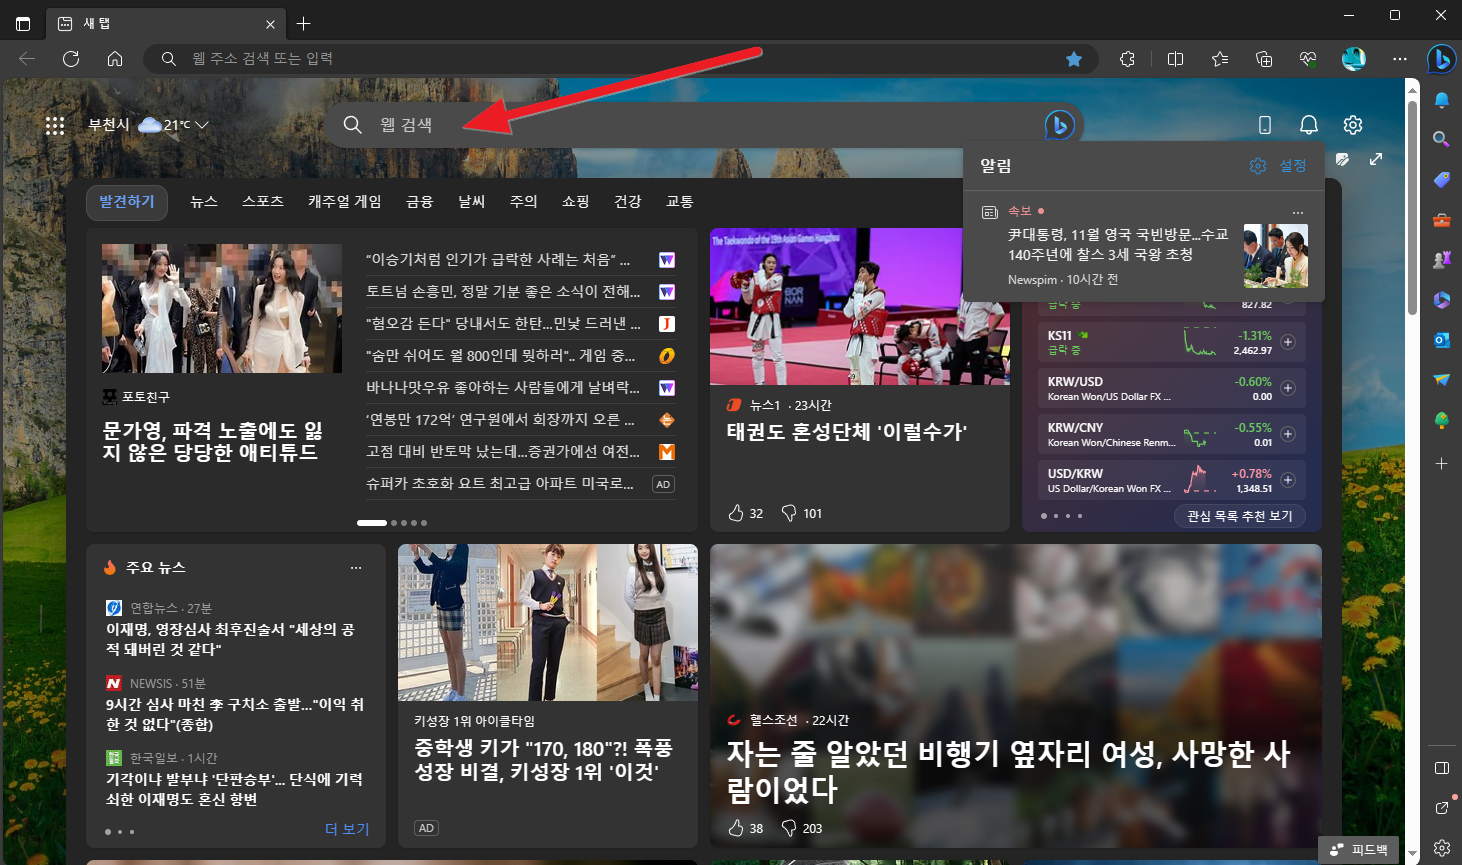Open the ... options on the 속보 notification
The height and width of the screenshot is (865, 1462).
pyautogui.click(x=1297, y=212)
